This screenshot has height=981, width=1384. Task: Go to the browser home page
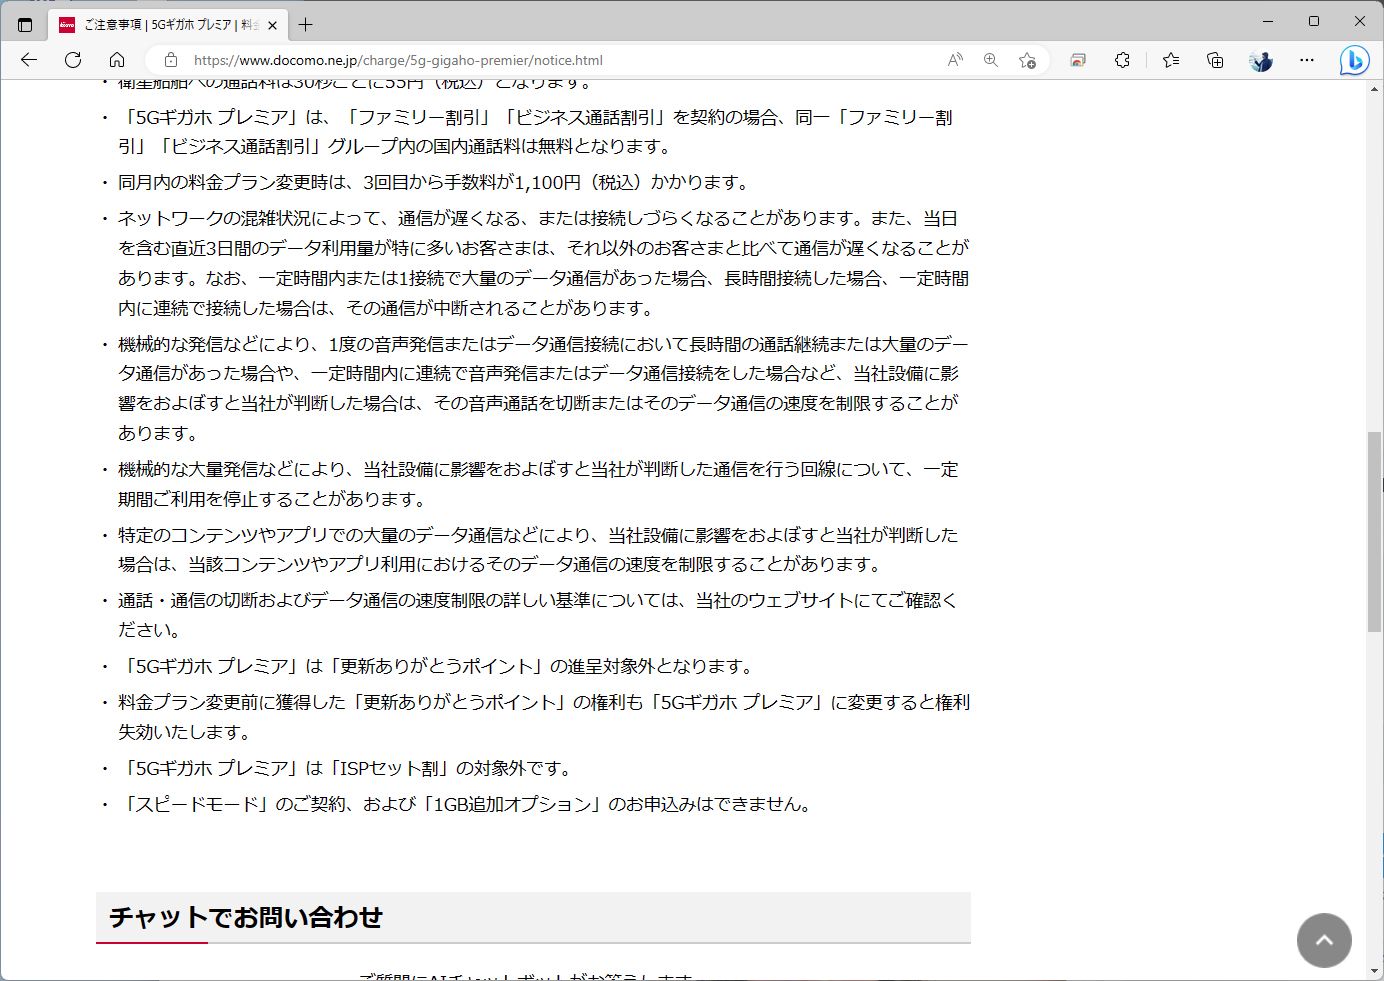click(117, 60)
